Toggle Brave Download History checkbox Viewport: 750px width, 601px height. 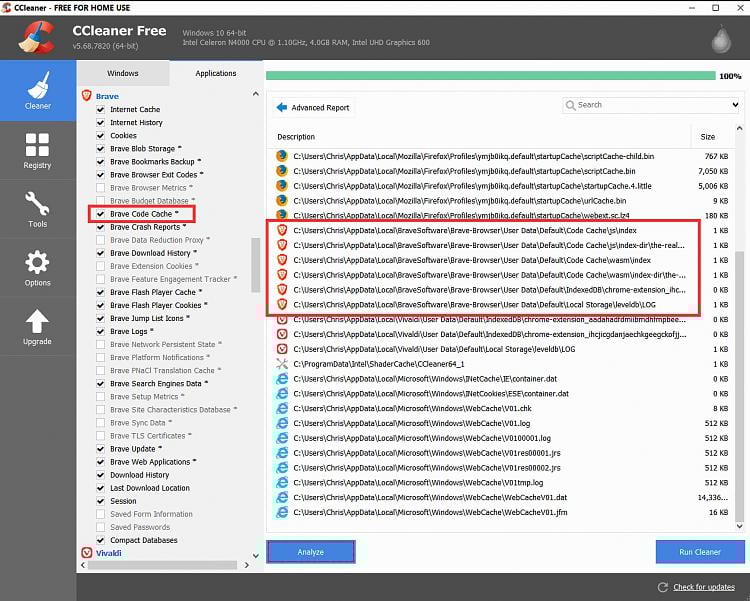100,253
